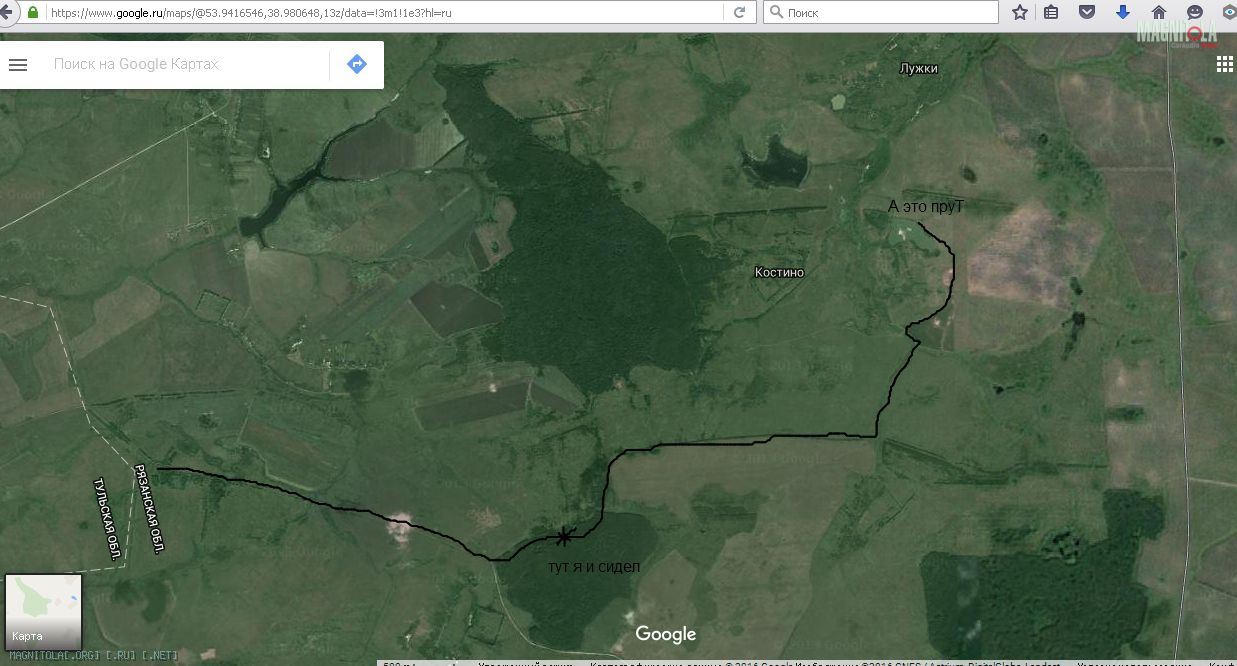Click the Google logo at the map bottom

coord(665,634)
